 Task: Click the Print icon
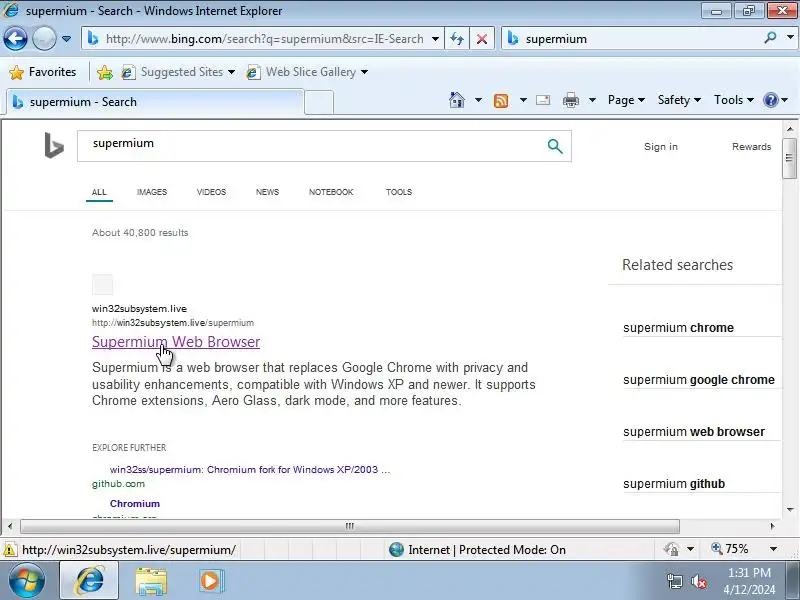tap(570, 100)
